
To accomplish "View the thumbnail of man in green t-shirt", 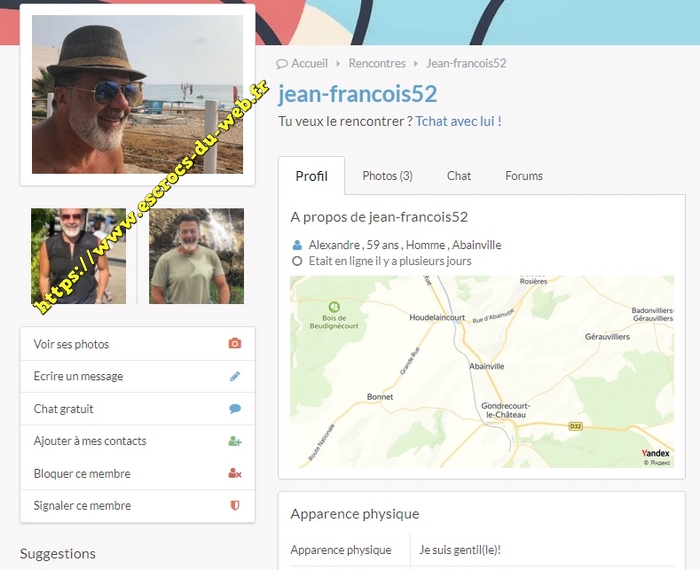I will click(x=196, y=256).
